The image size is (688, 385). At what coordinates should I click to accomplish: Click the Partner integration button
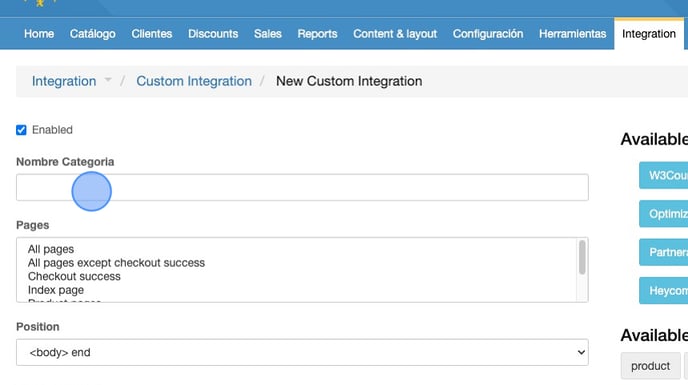click(663, 252)
